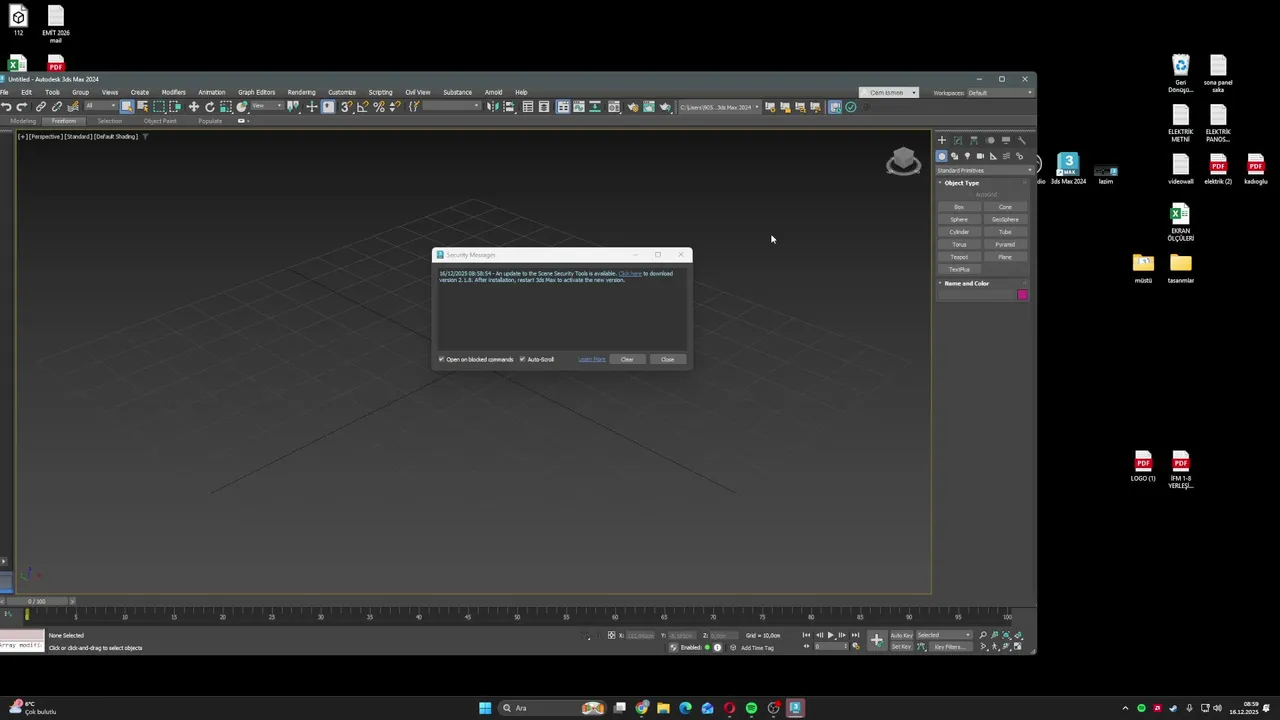Screen dimensions: 1280x720
Task: Follow Click here link to download update
Action: (630, 273)
